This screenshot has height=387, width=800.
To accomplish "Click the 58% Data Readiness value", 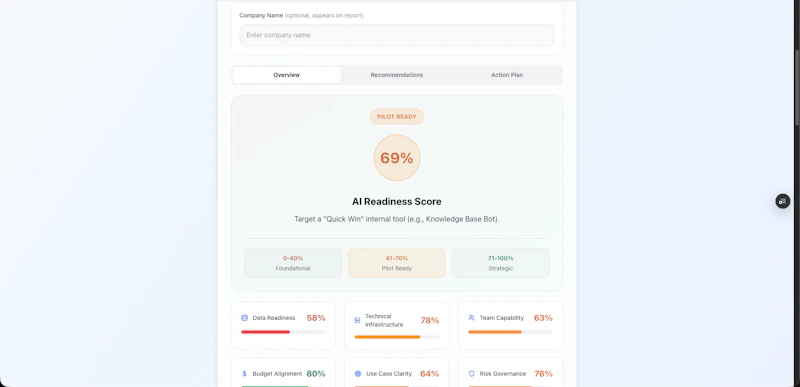I will pyautogui.click(x=316, y=318).
